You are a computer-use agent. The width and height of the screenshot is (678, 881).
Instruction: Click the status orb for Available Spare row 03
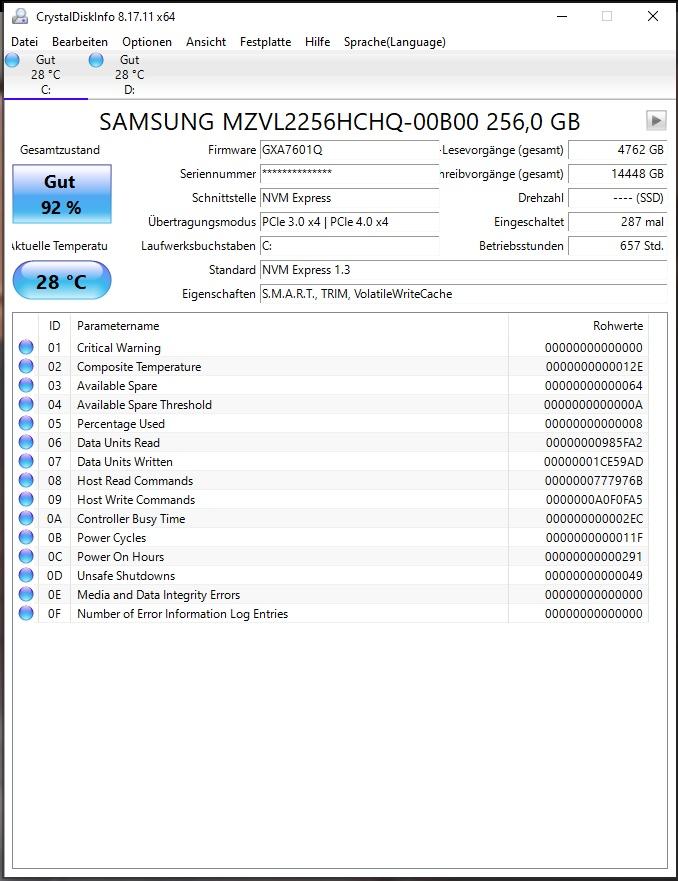(x=26, y=385)
